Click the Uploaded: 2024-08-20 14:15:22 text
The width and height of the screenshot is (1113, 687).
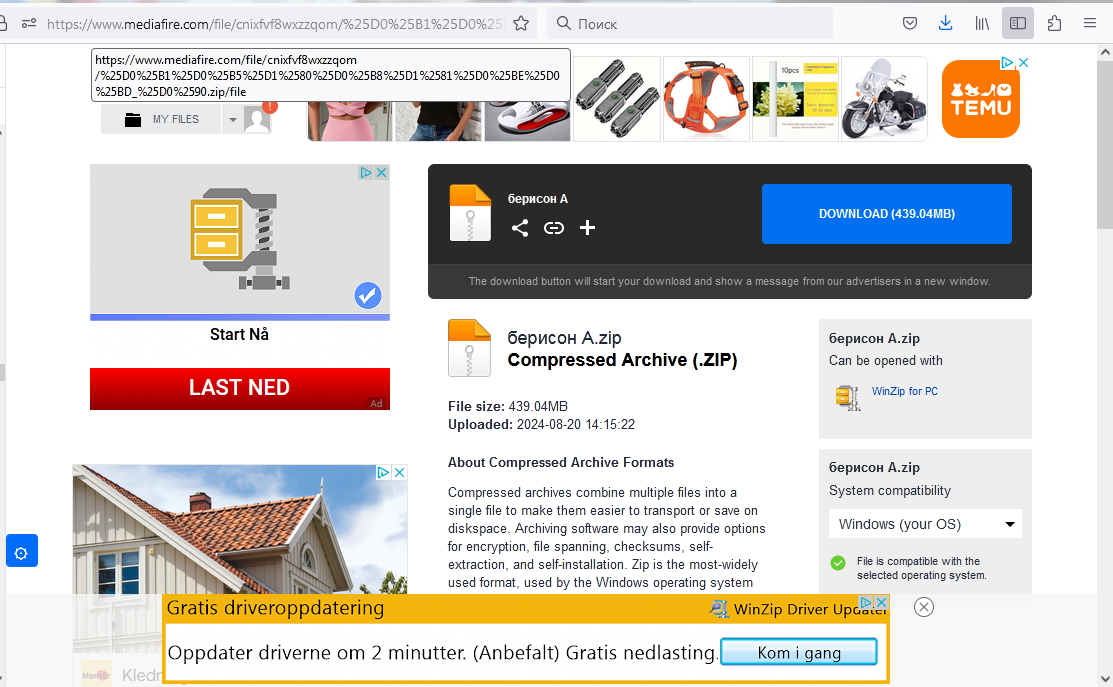click(x=542, y=424)
